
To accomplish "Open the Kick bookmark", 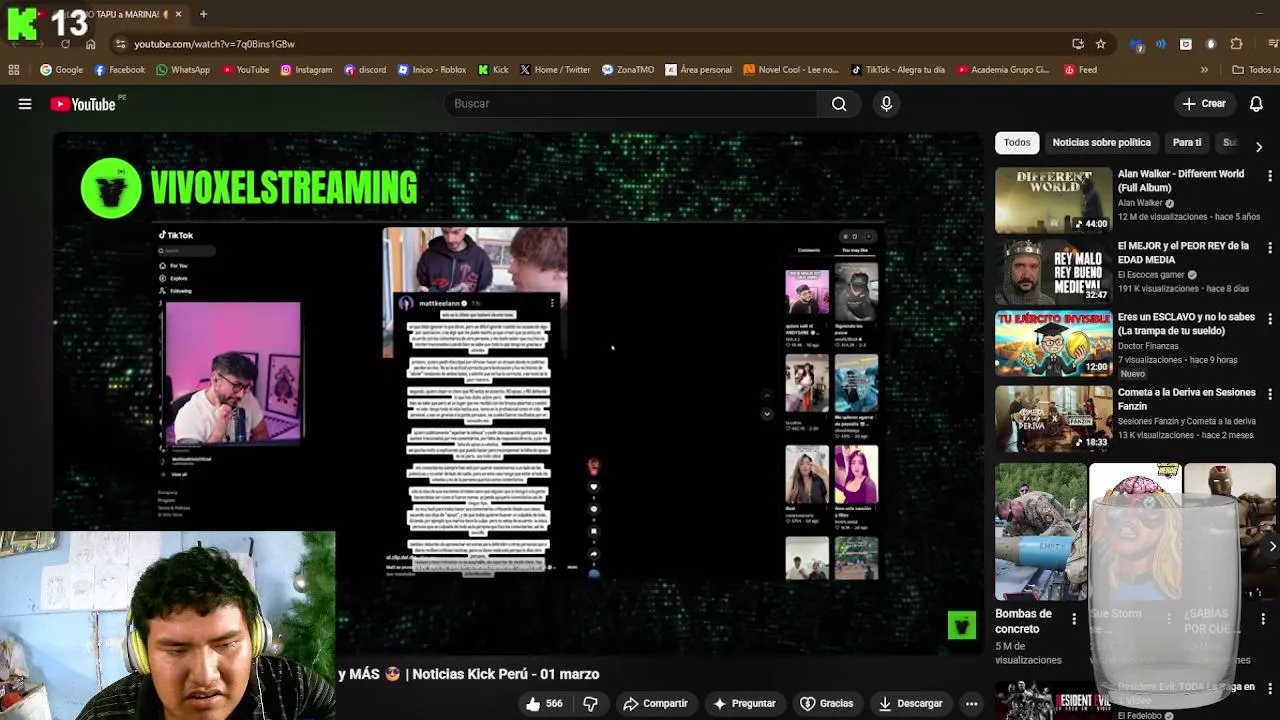I will (493, 70).
